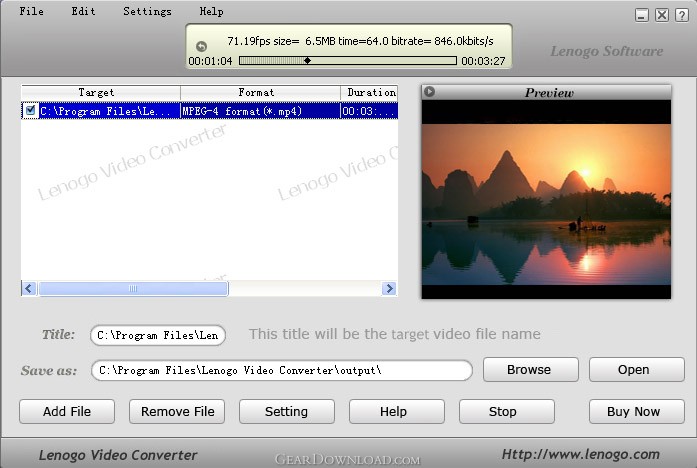Click the maximize window icon
Image resolution: width=697 pixels, height=468 pixels.
[x=662, y=15]
